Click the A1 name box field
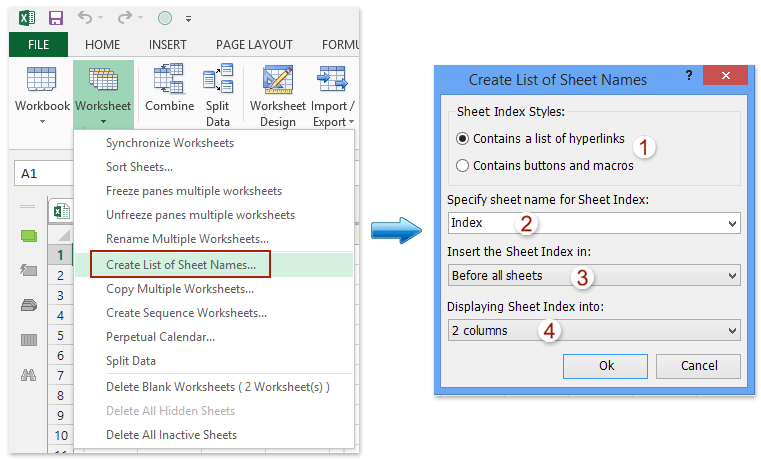 (40, 173)
